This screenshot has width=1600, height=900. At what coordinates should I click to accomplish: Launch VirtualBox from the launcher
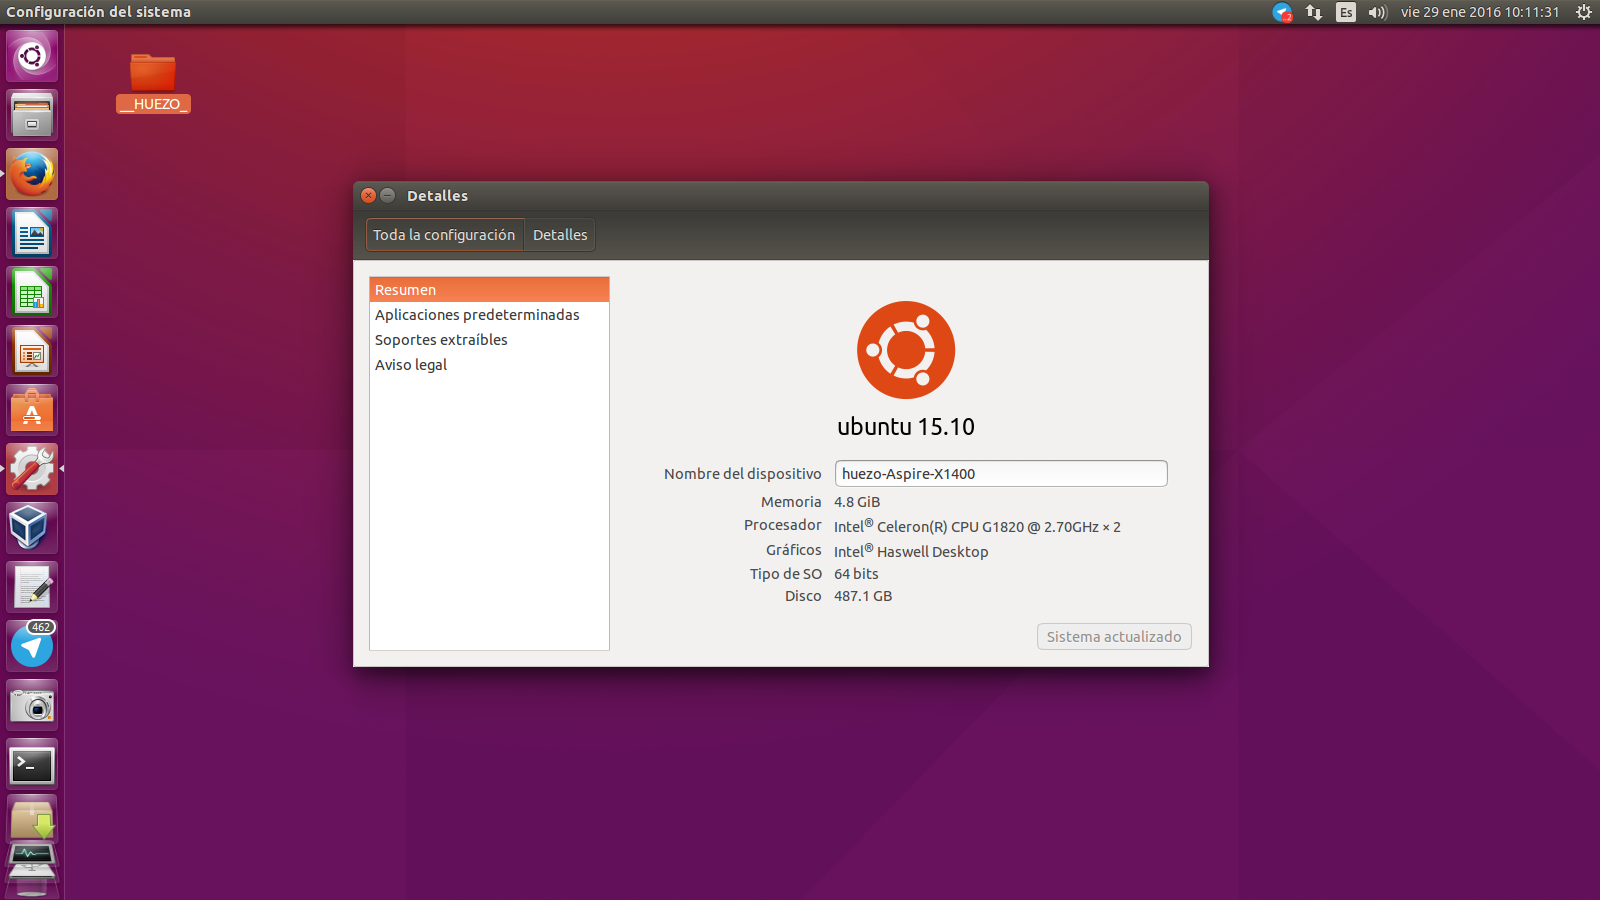(32, 528)
